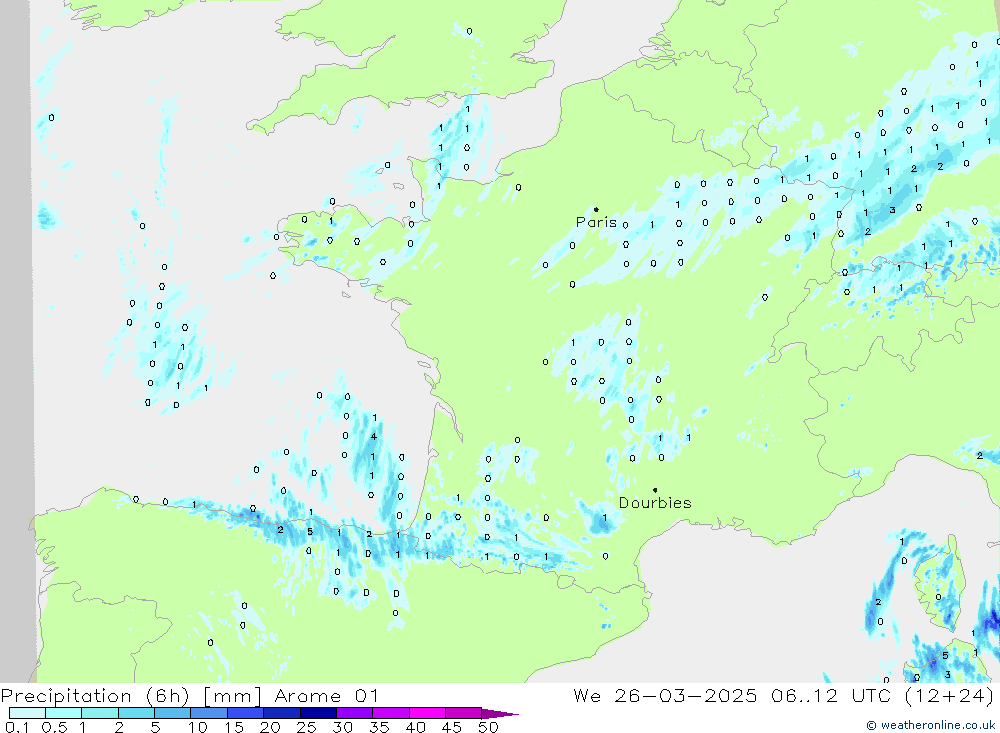Click the '(12+24)' forecast offset text

[949, 695]
